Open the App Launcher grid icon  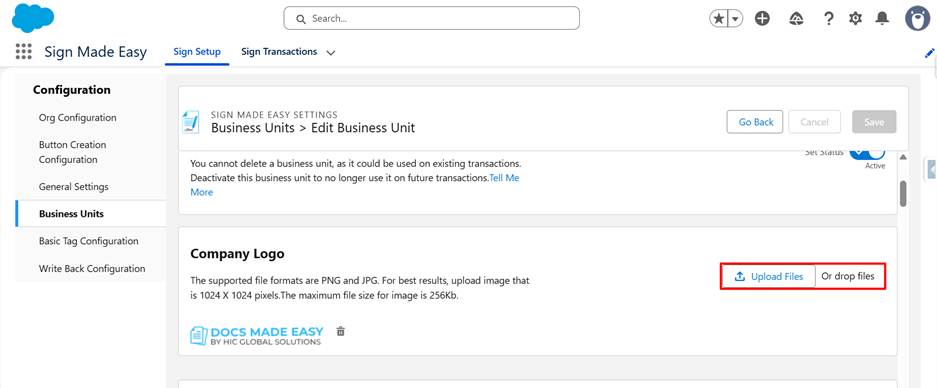click(x=23, y=51)
